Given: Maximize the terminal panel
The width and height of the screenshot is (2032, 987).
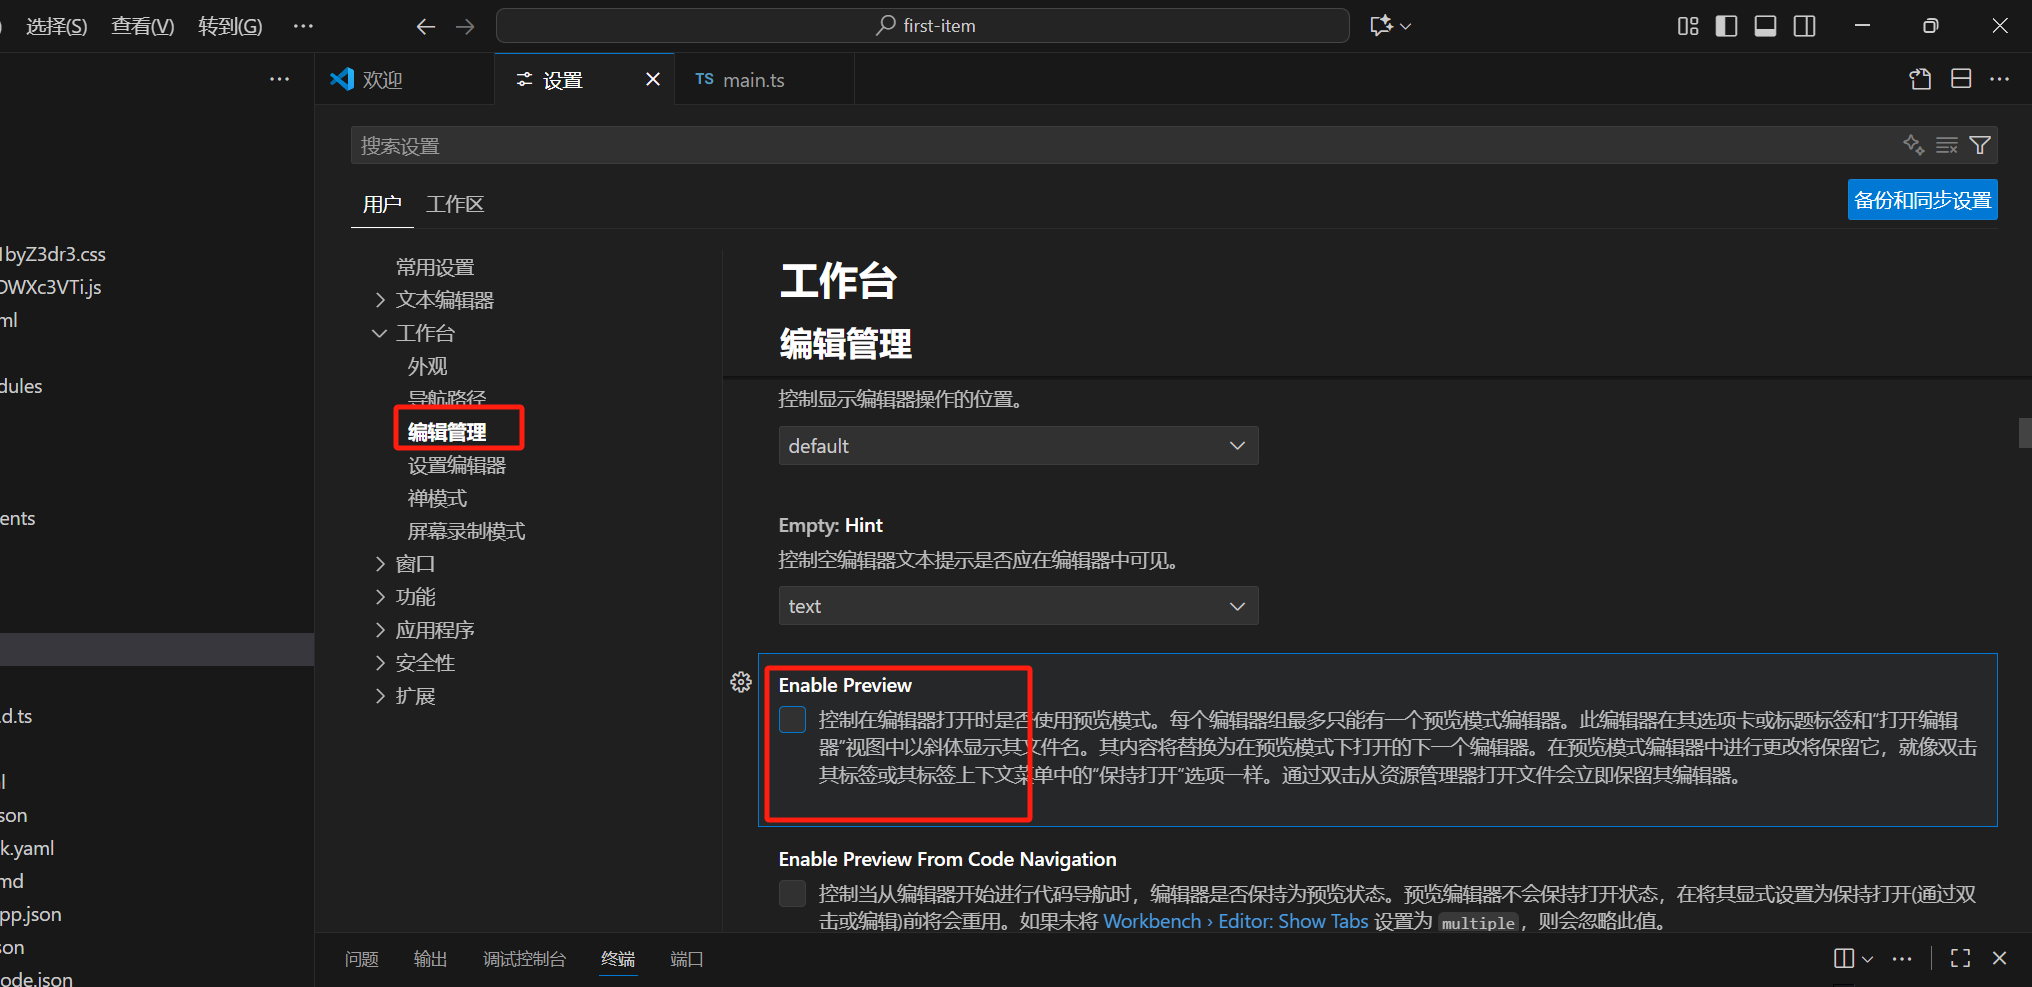Looking at the screenshot, I should click(x=1958, y=958).
